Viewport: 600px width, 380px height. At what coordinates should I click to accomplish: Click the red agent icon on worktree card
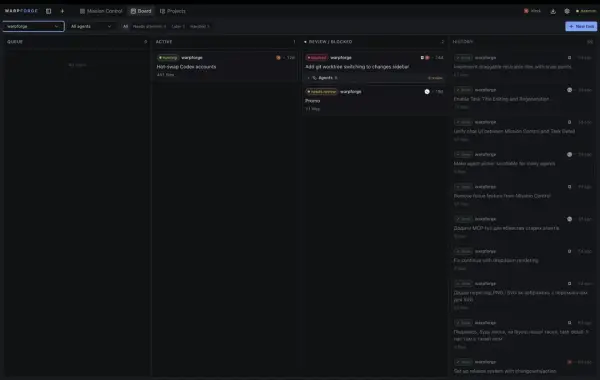point(427,58)
